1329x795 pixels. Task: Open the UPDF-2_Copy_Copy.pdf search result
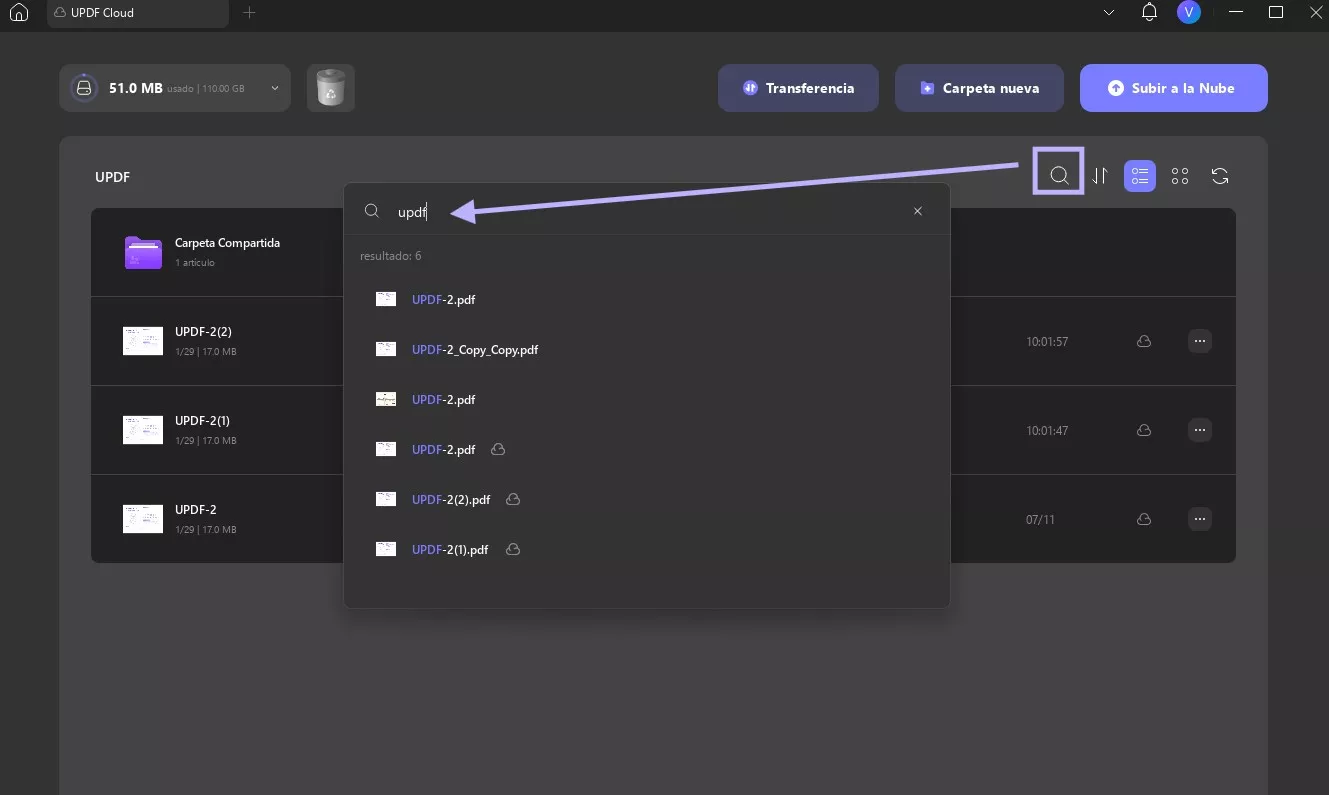(x=646, y=350)
